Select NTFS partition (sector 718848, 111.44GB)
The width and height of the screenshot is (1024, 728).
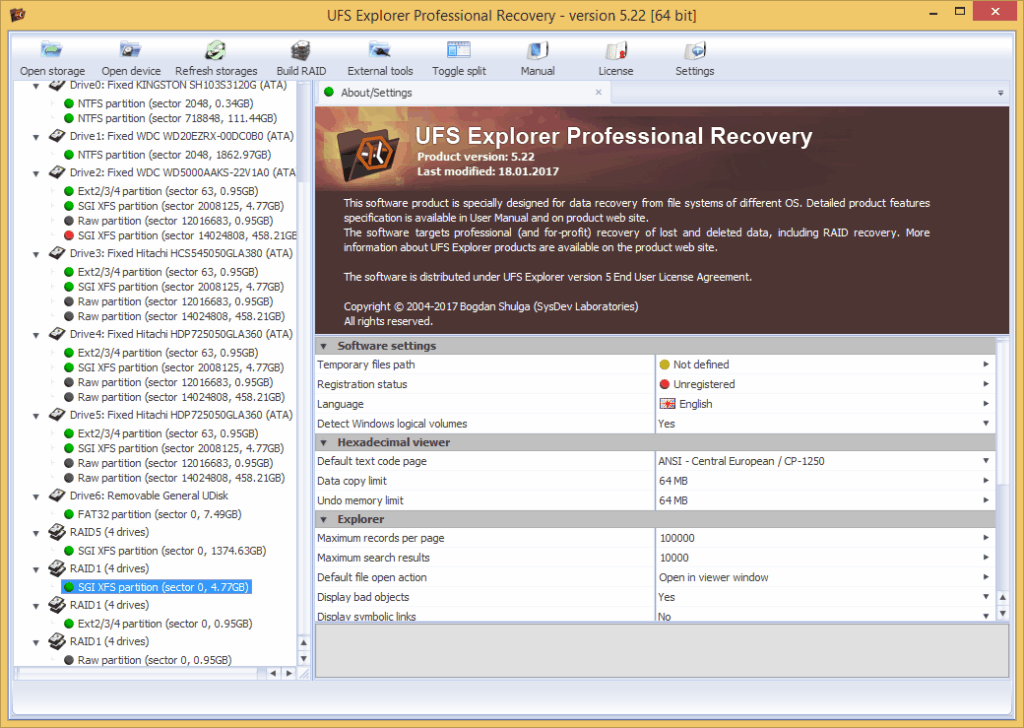177,118
